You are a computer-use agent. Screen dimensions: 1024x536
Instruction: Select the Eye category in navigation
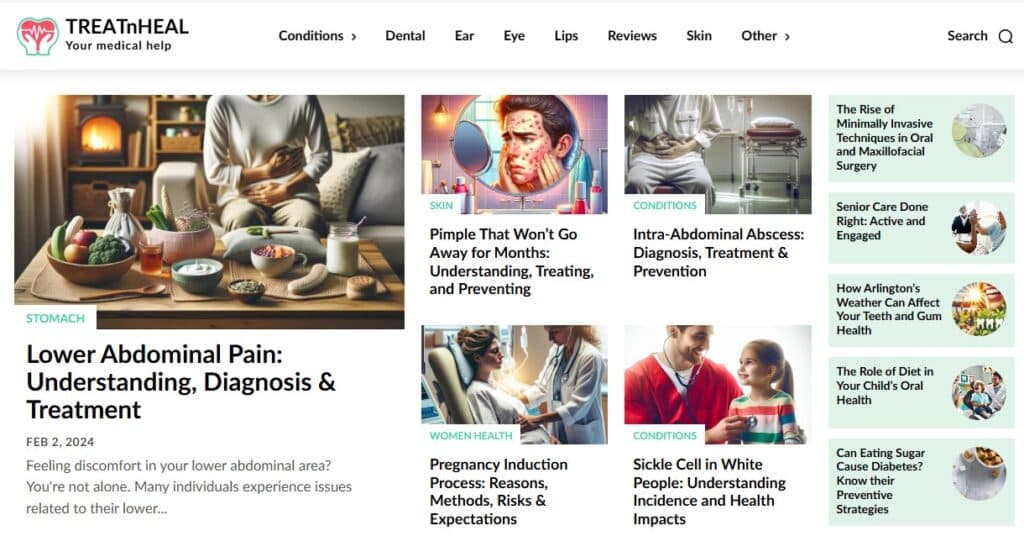[514, 36]
